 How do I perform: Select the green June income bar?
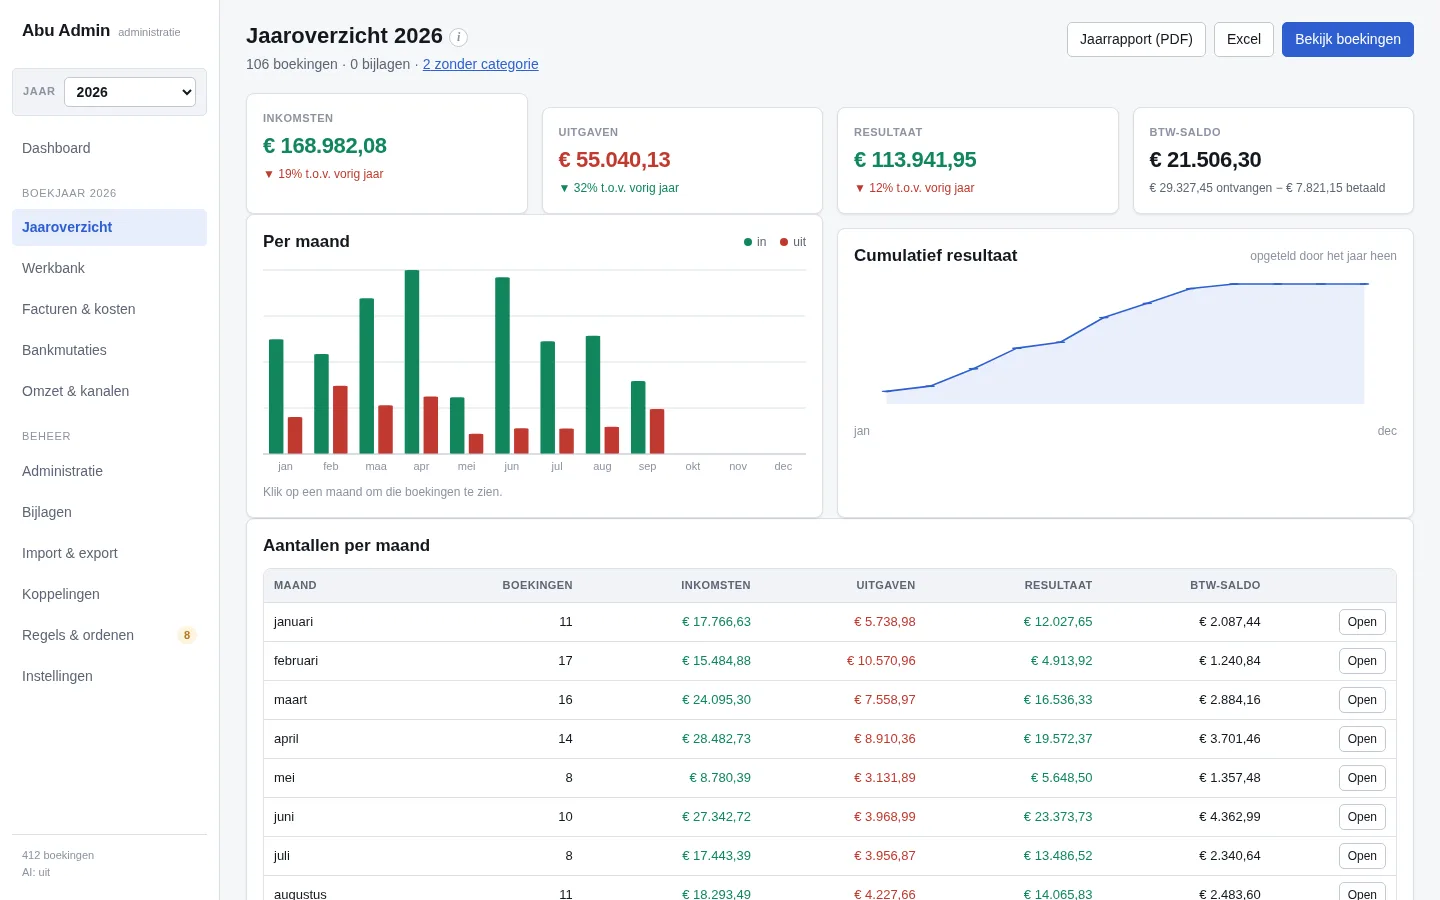coord(502,365)
